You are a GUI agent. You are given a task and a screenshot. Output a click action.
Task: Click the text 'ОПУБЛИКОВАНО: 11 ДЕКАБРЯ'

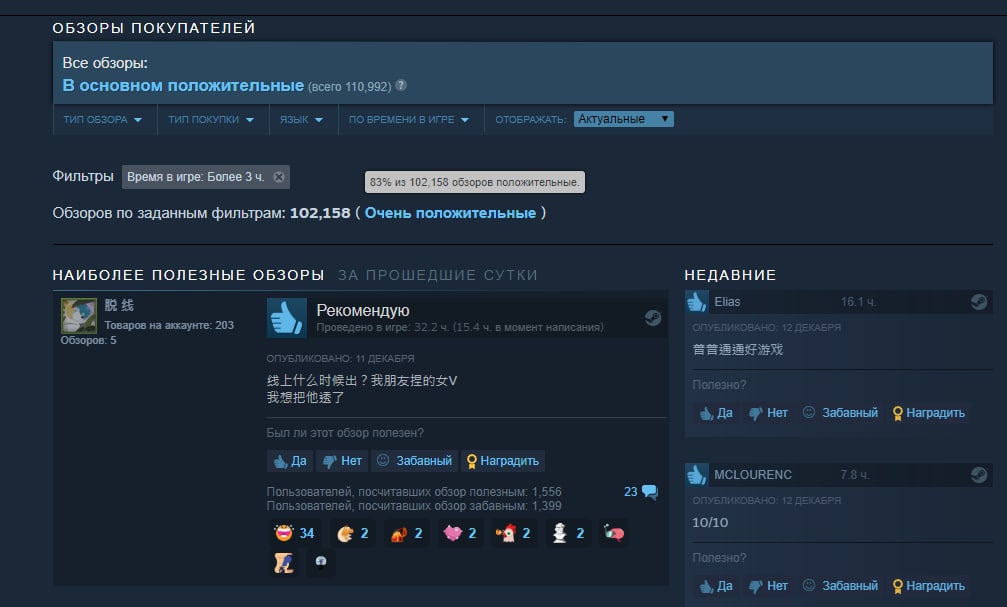[x=340, y=358]
